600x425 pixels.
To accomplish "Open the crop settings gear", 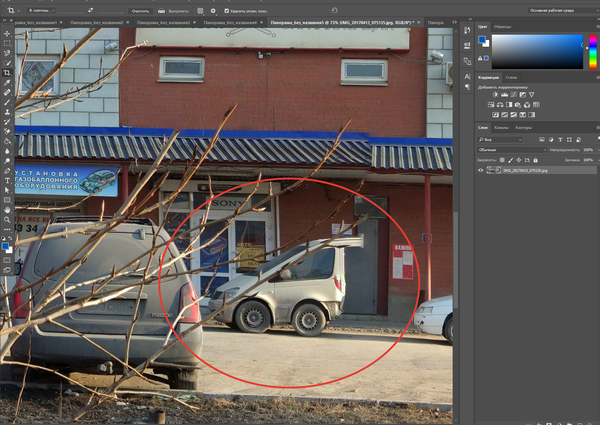I will 212,10.
